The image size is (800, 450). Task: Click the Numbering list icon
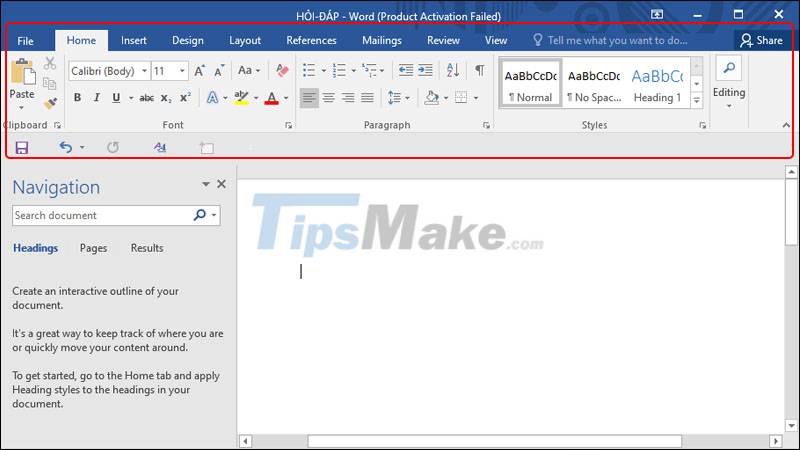(x=339, y=70)
